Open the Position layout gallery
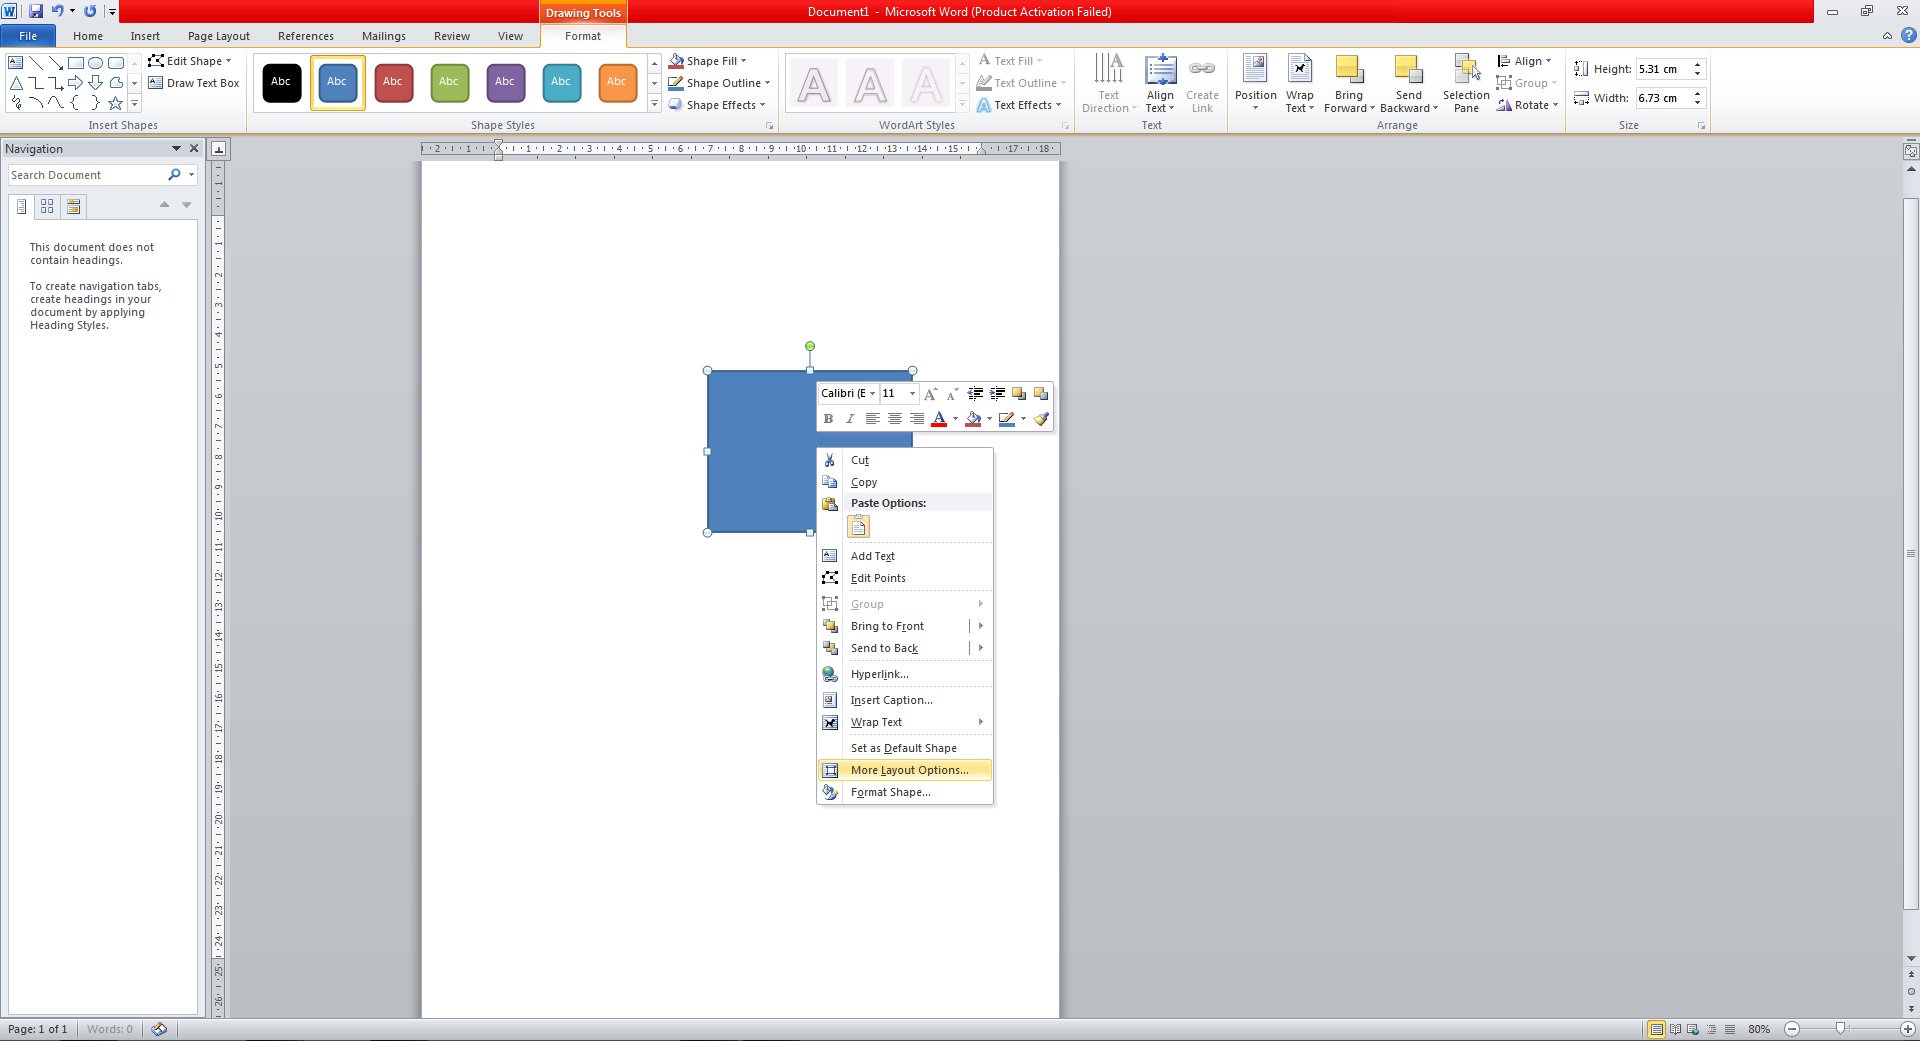The width and height of the screenshot is (1920, 1041). (x=1255, y=84)
